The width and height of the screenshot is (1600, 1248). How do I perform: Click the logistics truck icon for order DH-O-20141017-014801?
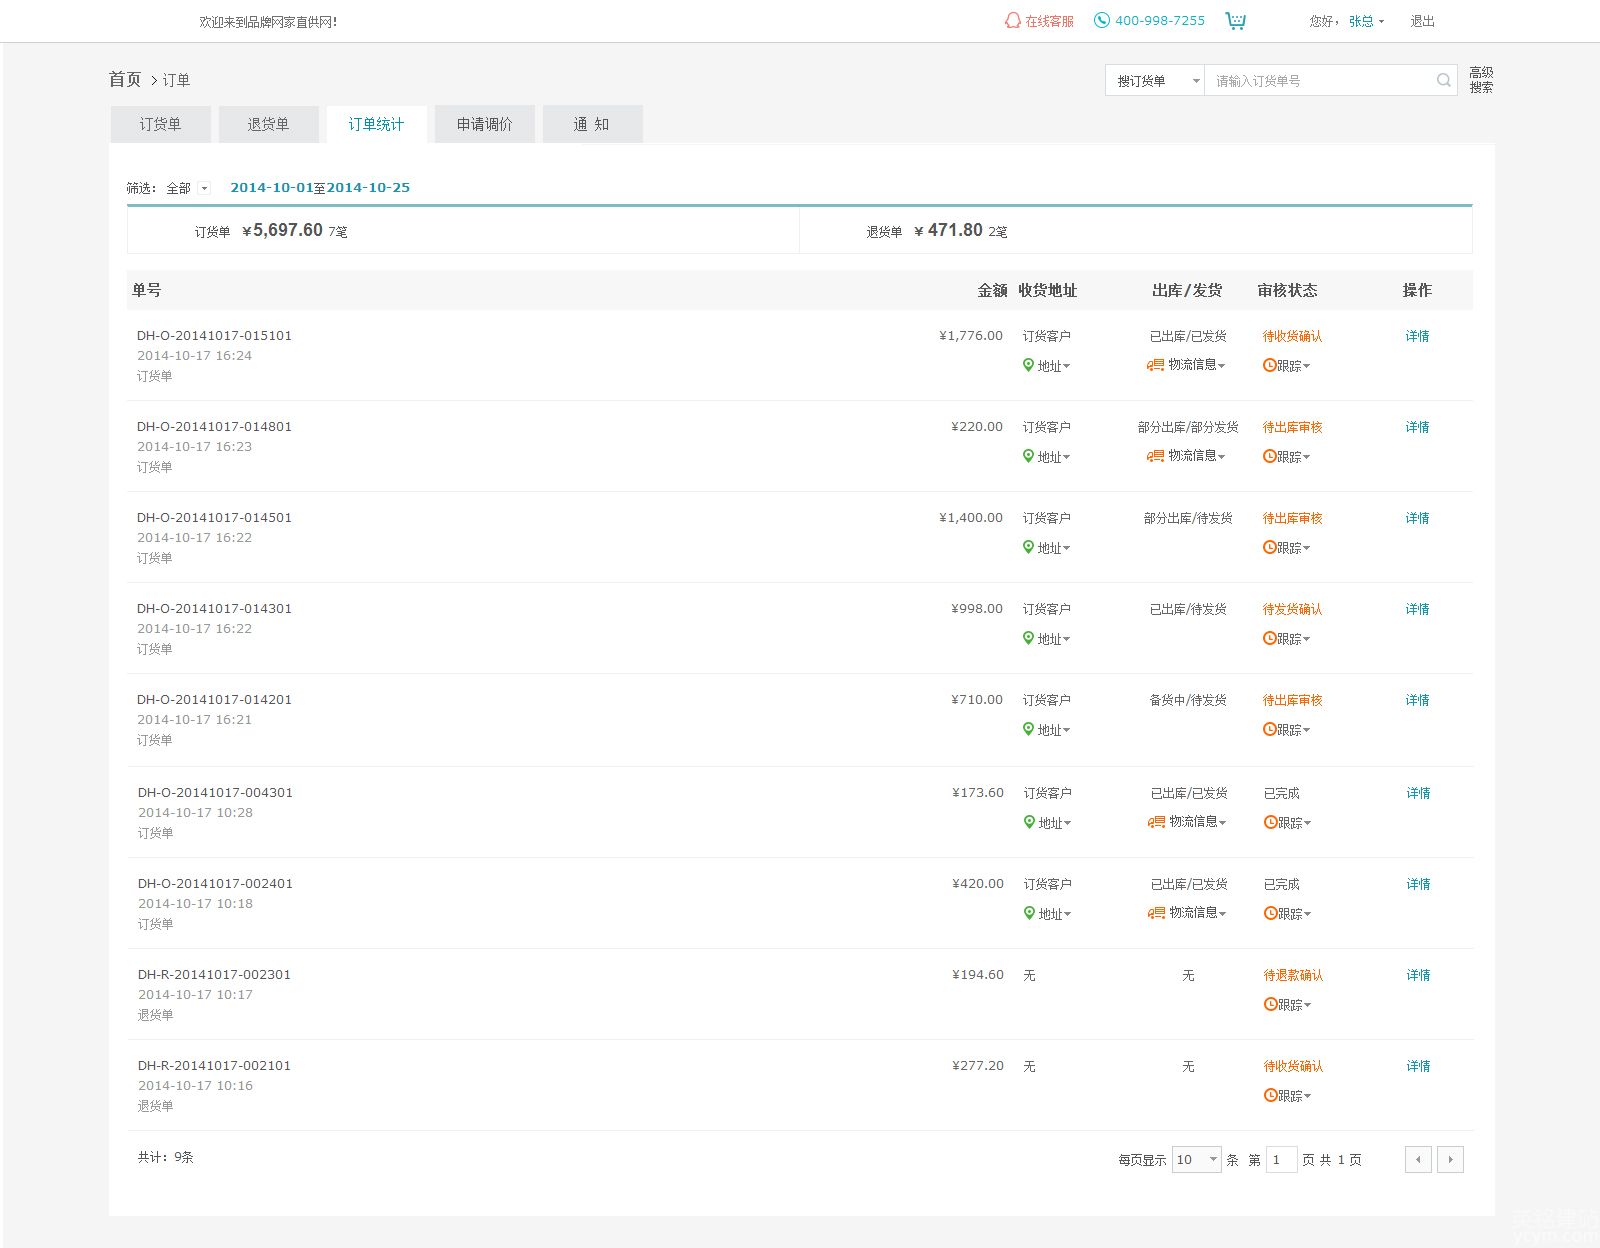(1155, 456)
